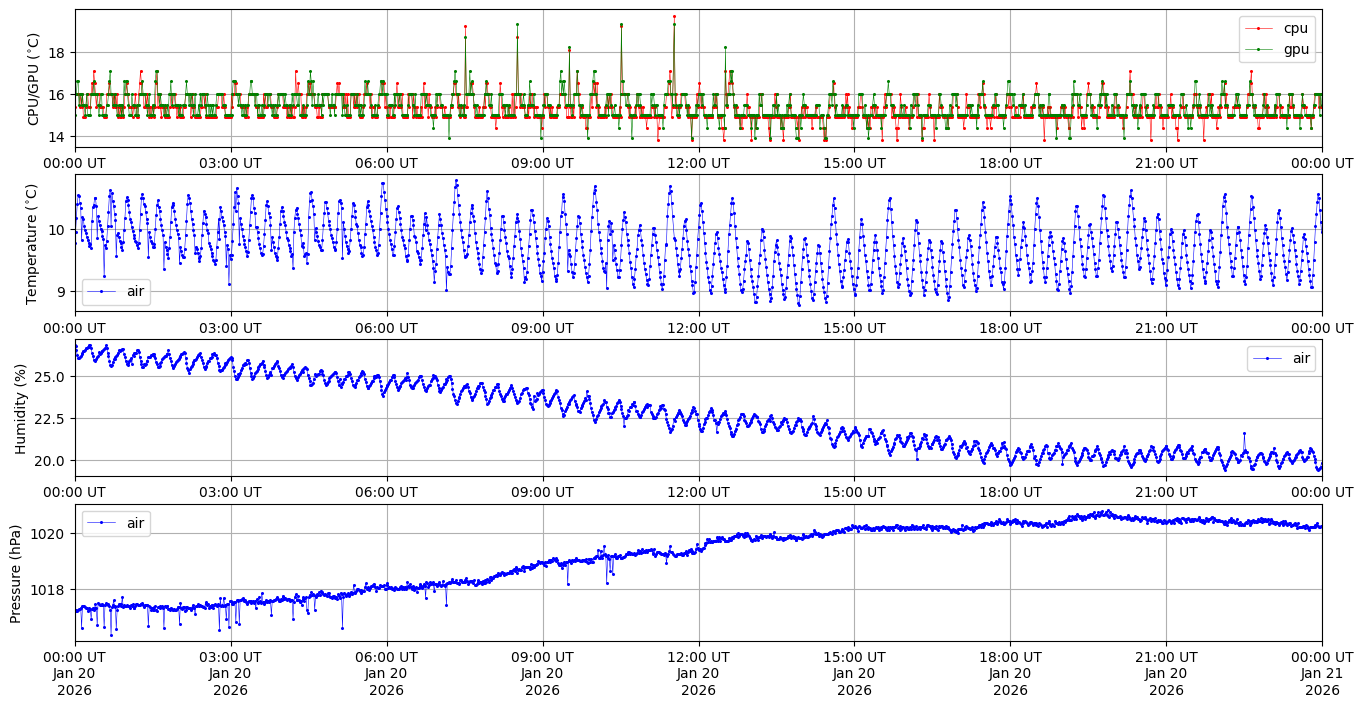The image size is (1363, 707).
Task: Click the humidity outlier point near 22:30 UT
Action: pyautogui.click(x=1244, y=433)
